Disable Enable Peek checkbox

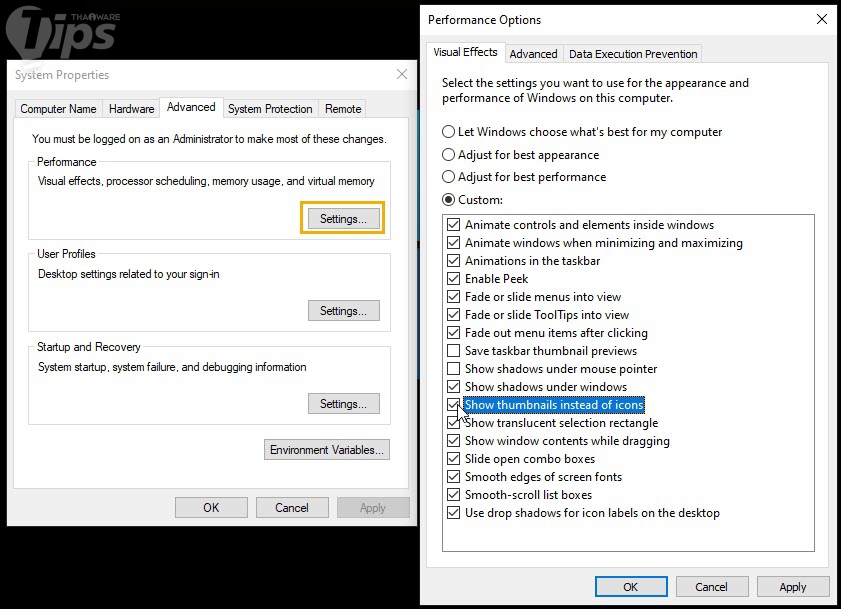click(x=453, y=278)
